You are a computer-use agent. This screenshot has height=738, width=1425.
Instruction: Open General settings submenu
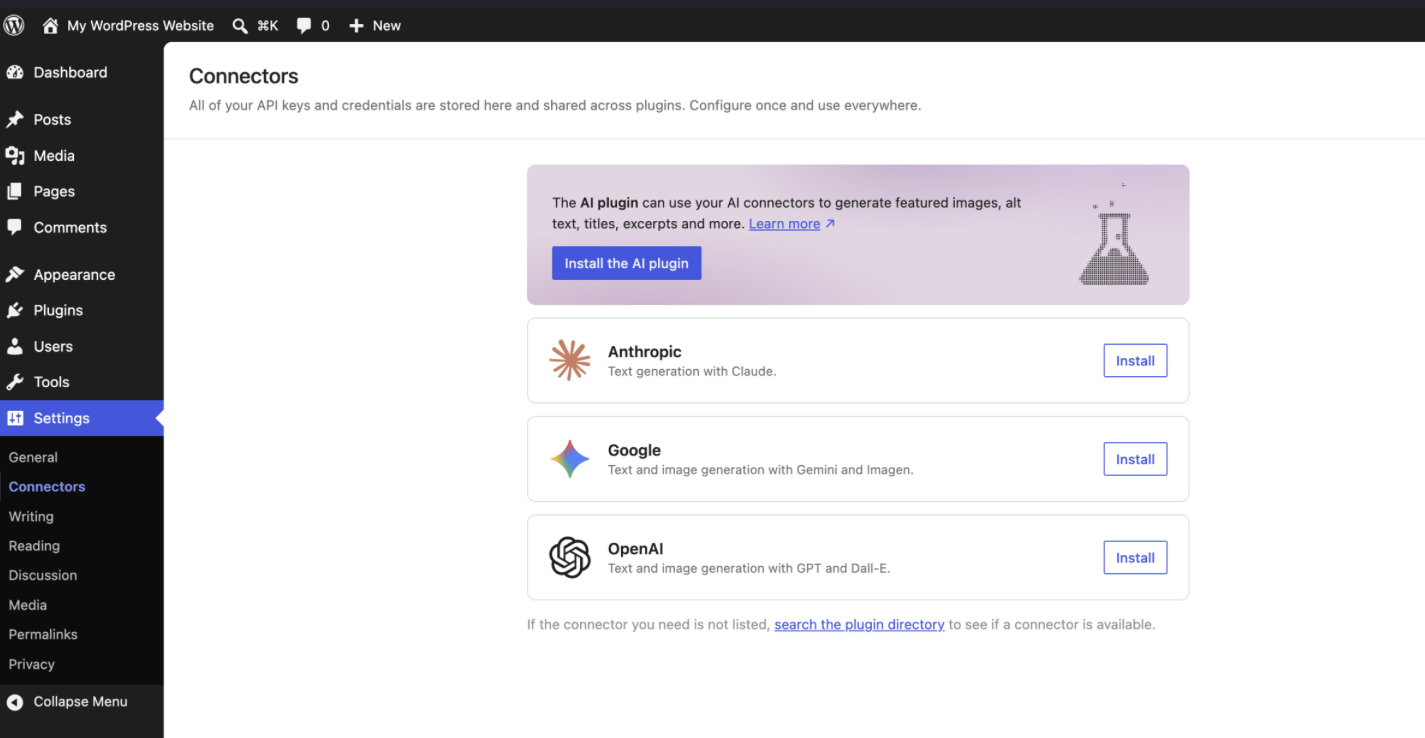click(33, 457)
